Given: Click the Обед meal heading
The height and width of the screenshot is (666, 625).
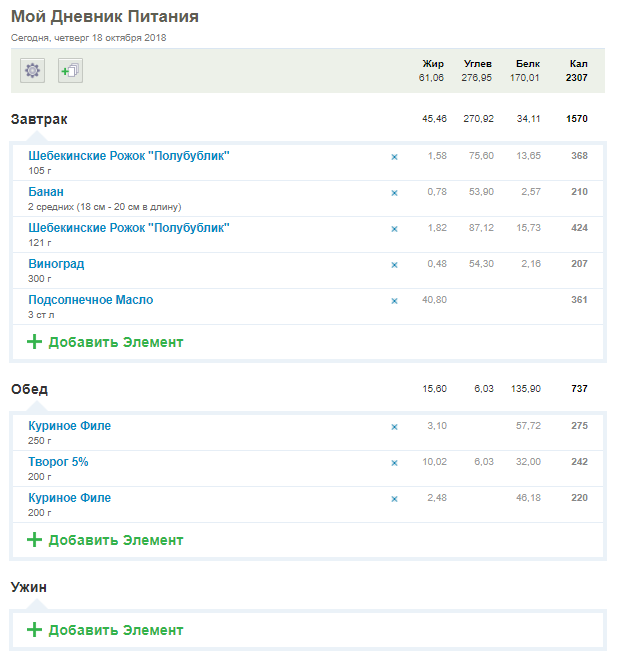Looking at the screenshot, I should [29, 389].
